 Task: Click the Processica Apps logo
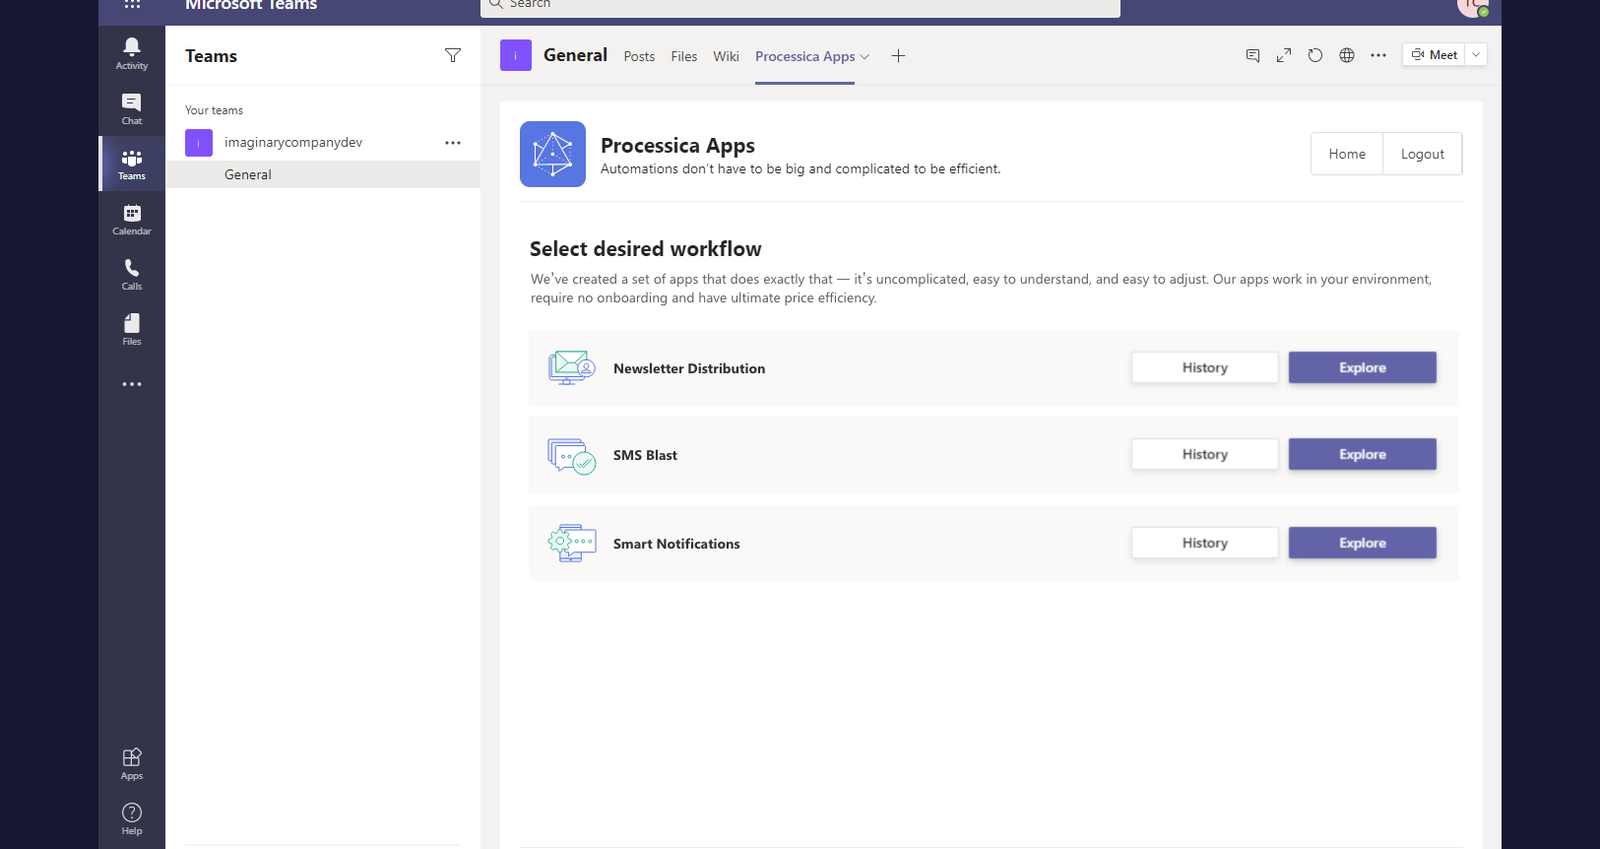(x=553, y=154)
